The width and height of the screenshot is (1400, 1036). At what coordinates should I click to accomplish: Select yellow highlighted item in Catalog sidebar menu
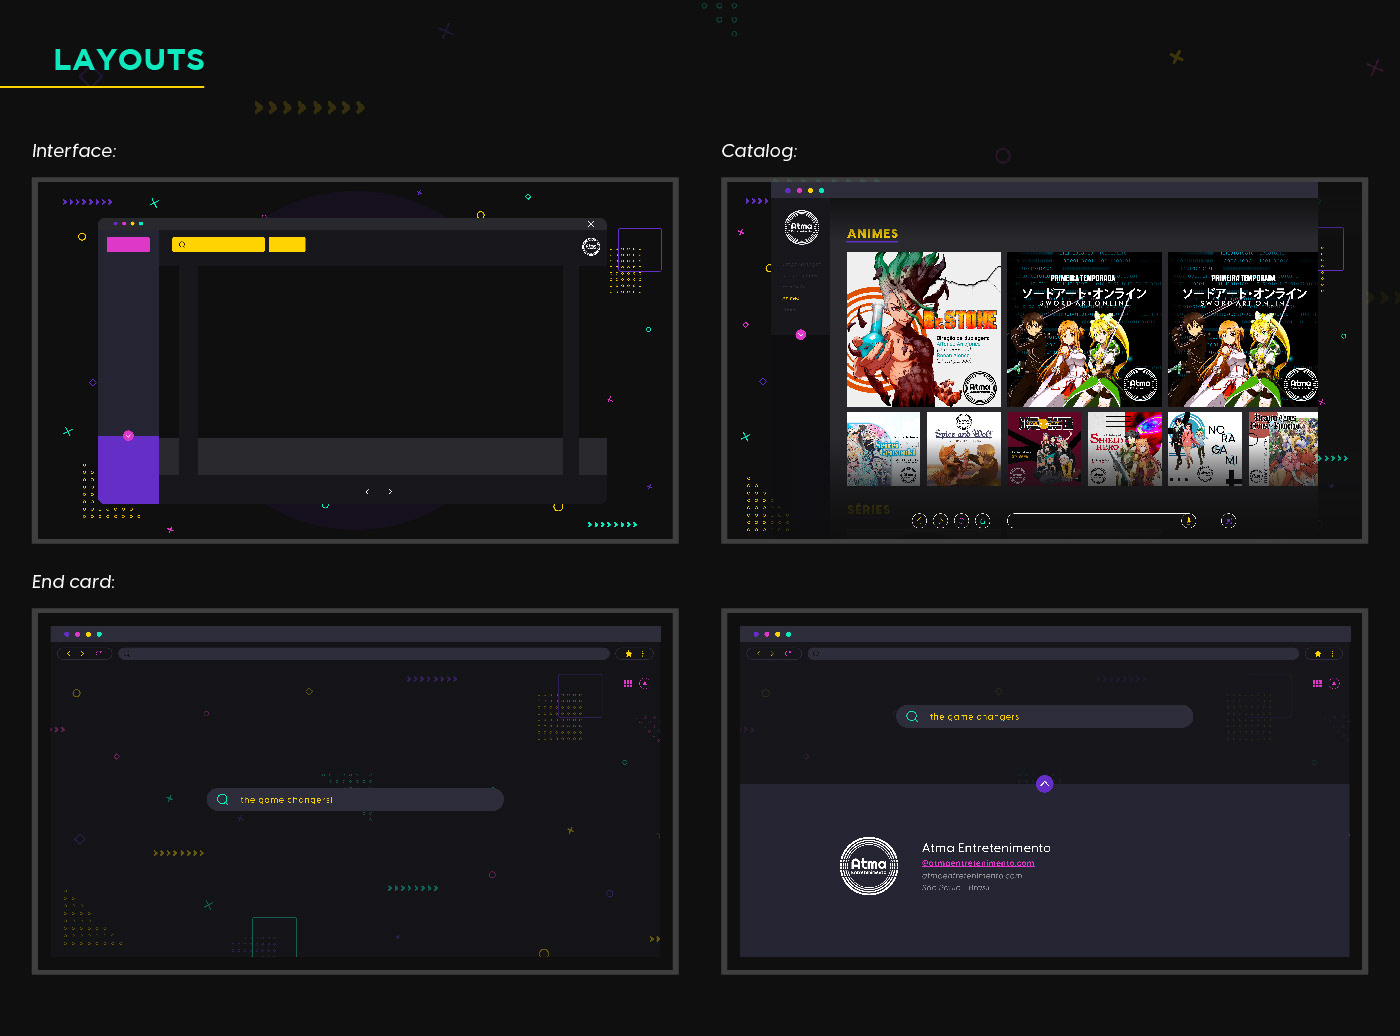coord(791,298)
